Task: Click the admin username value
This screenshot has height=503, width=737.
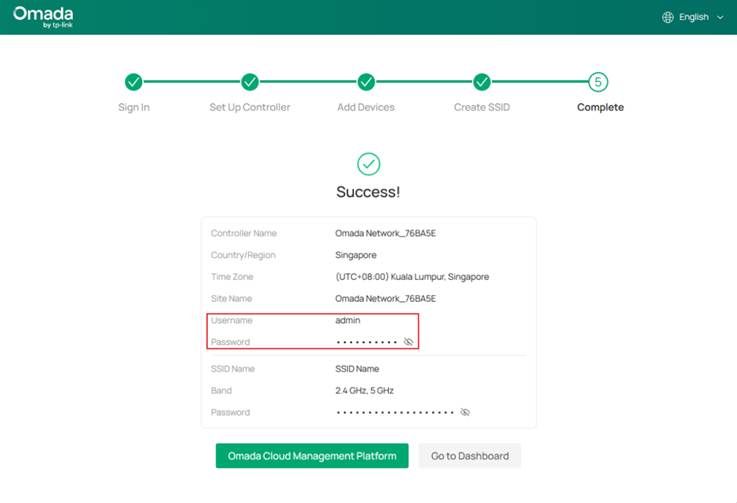Action: click(348, 320)
